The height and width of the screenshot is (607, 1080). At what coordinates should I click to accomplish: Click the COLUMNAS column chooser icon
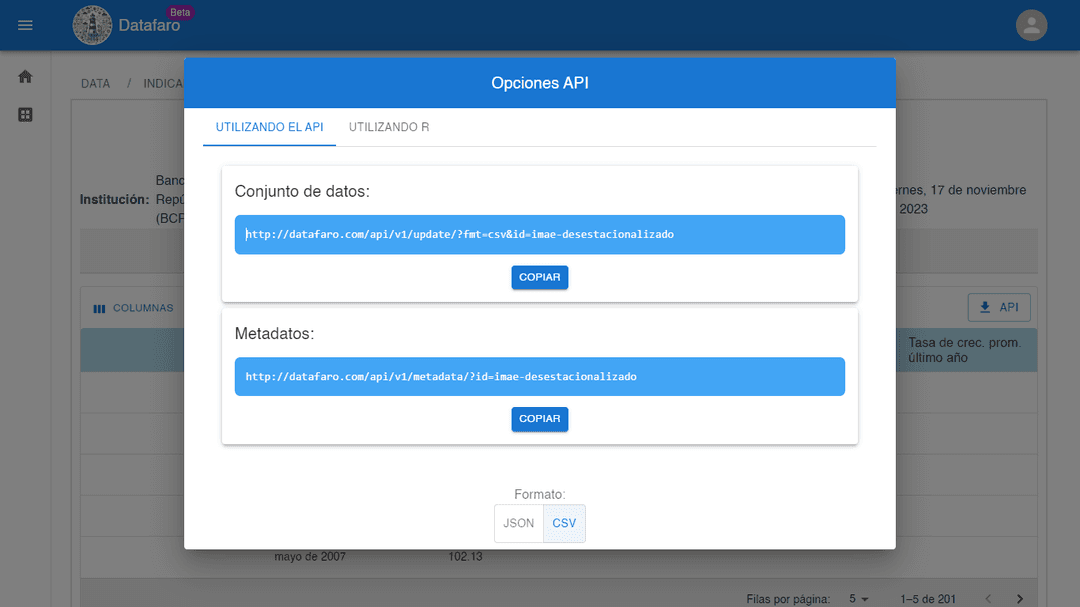coord(99,309)
